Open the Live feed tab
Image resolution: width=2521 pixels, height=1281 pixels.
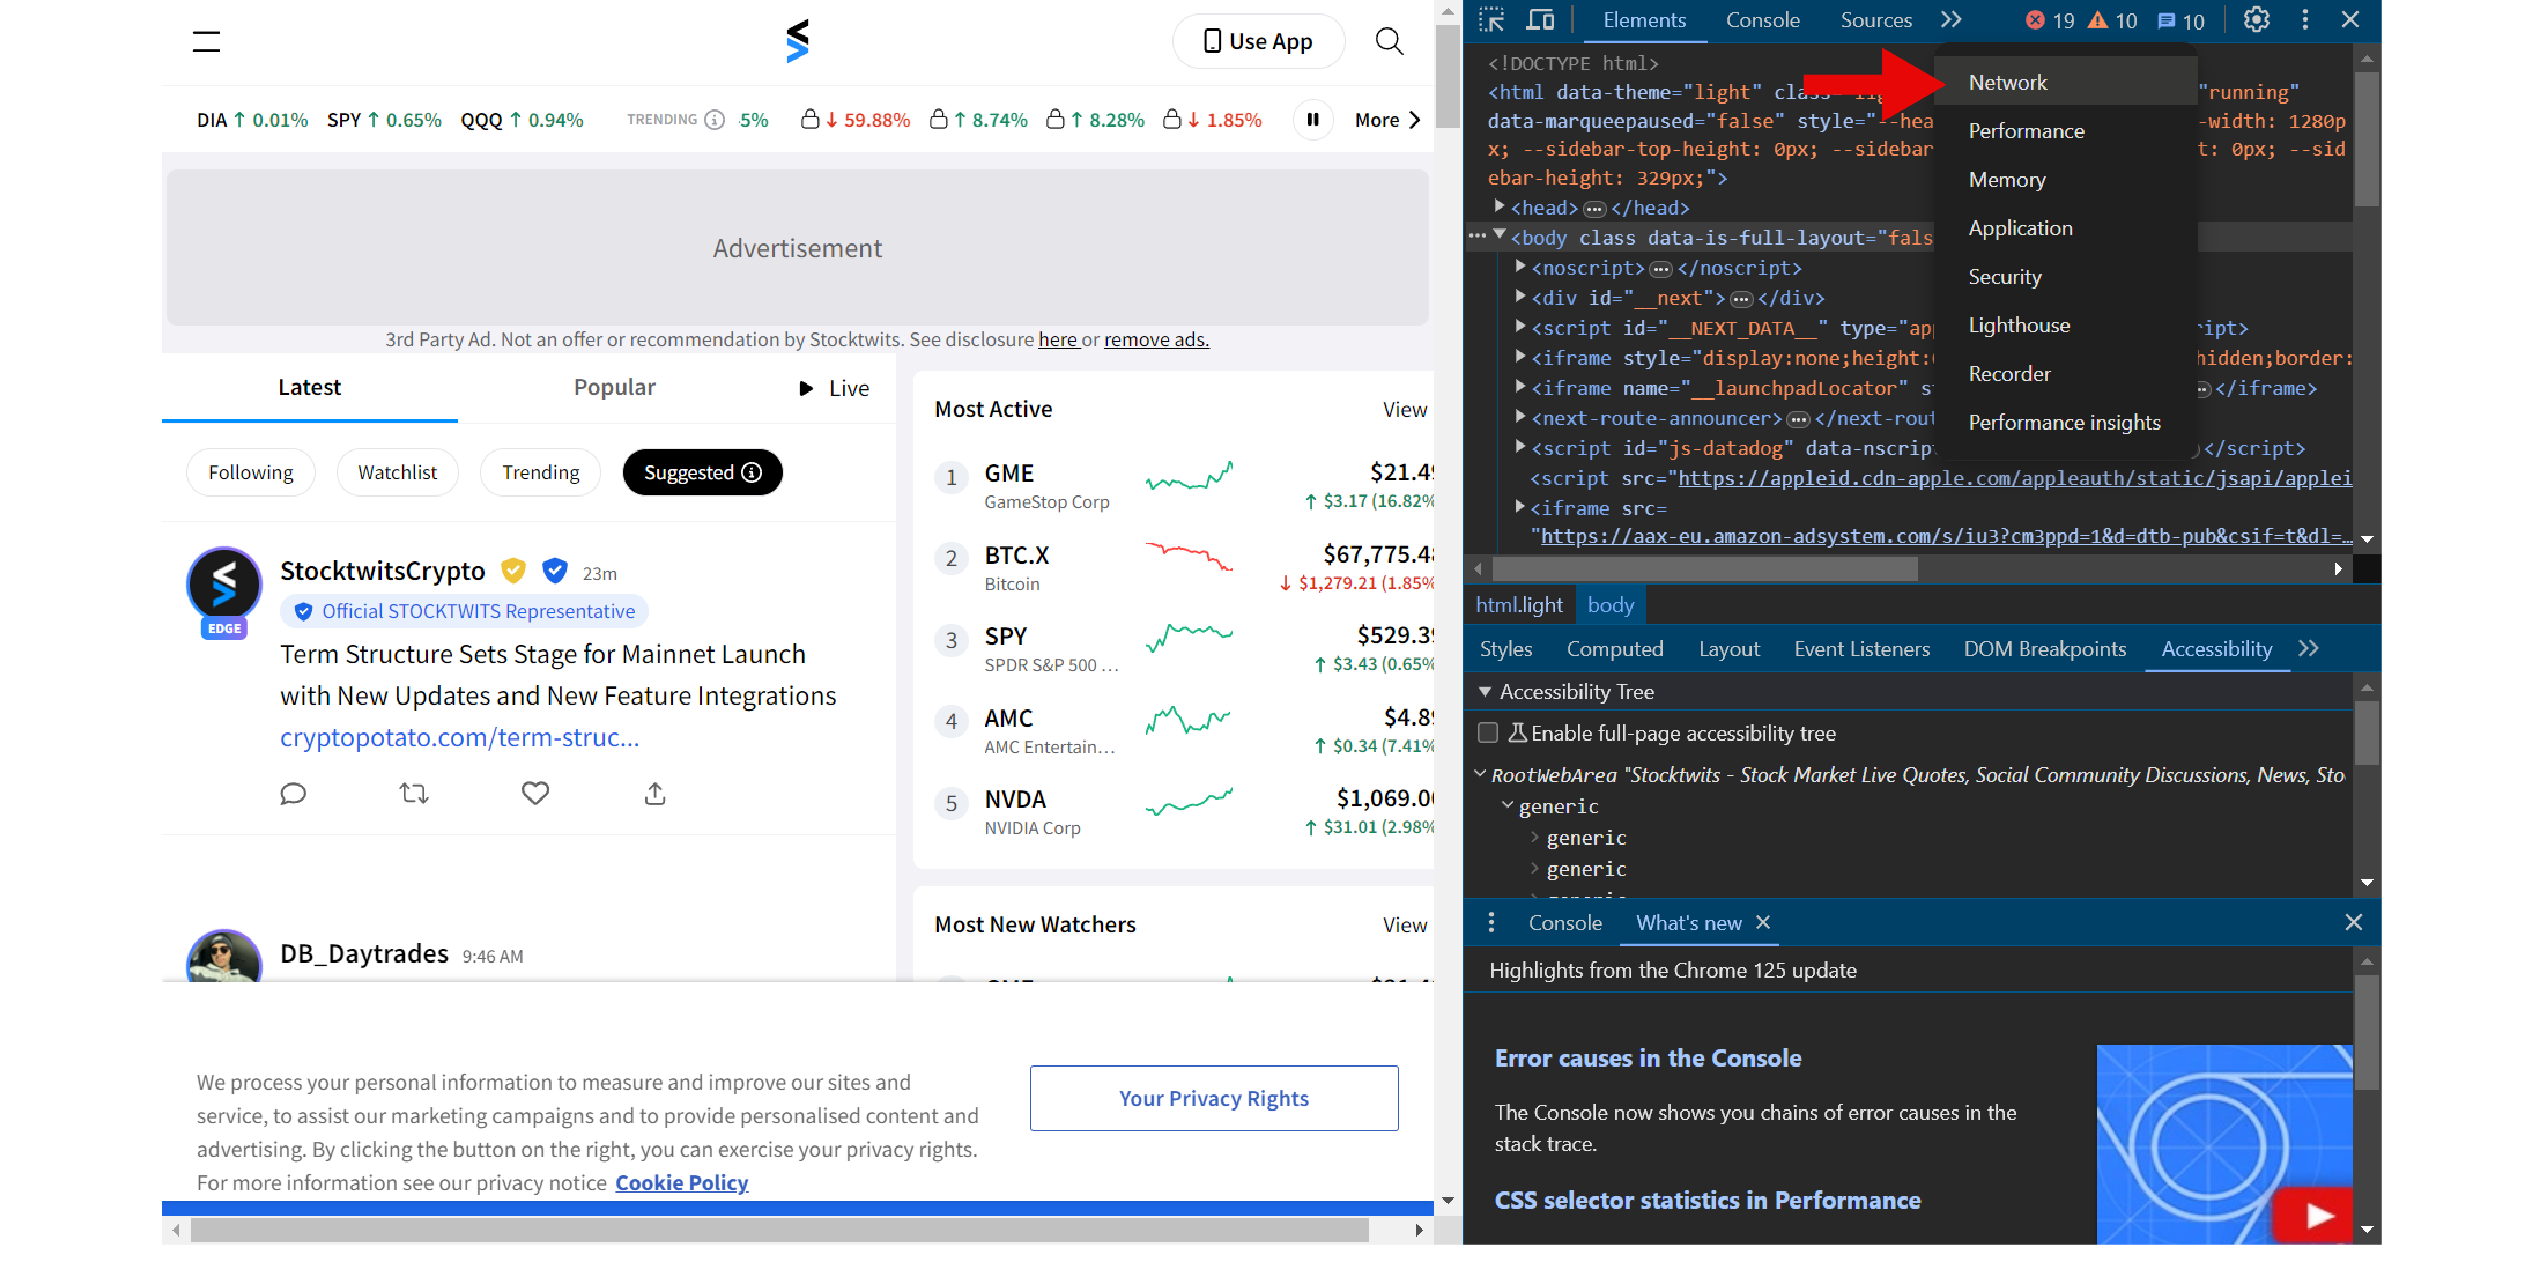tap(834, 388)
